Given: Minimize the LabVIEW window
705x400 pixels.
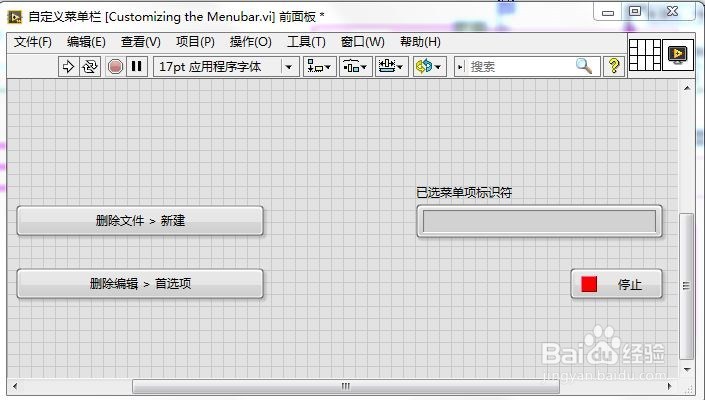Looking at the screenshot, I should 608,12.
